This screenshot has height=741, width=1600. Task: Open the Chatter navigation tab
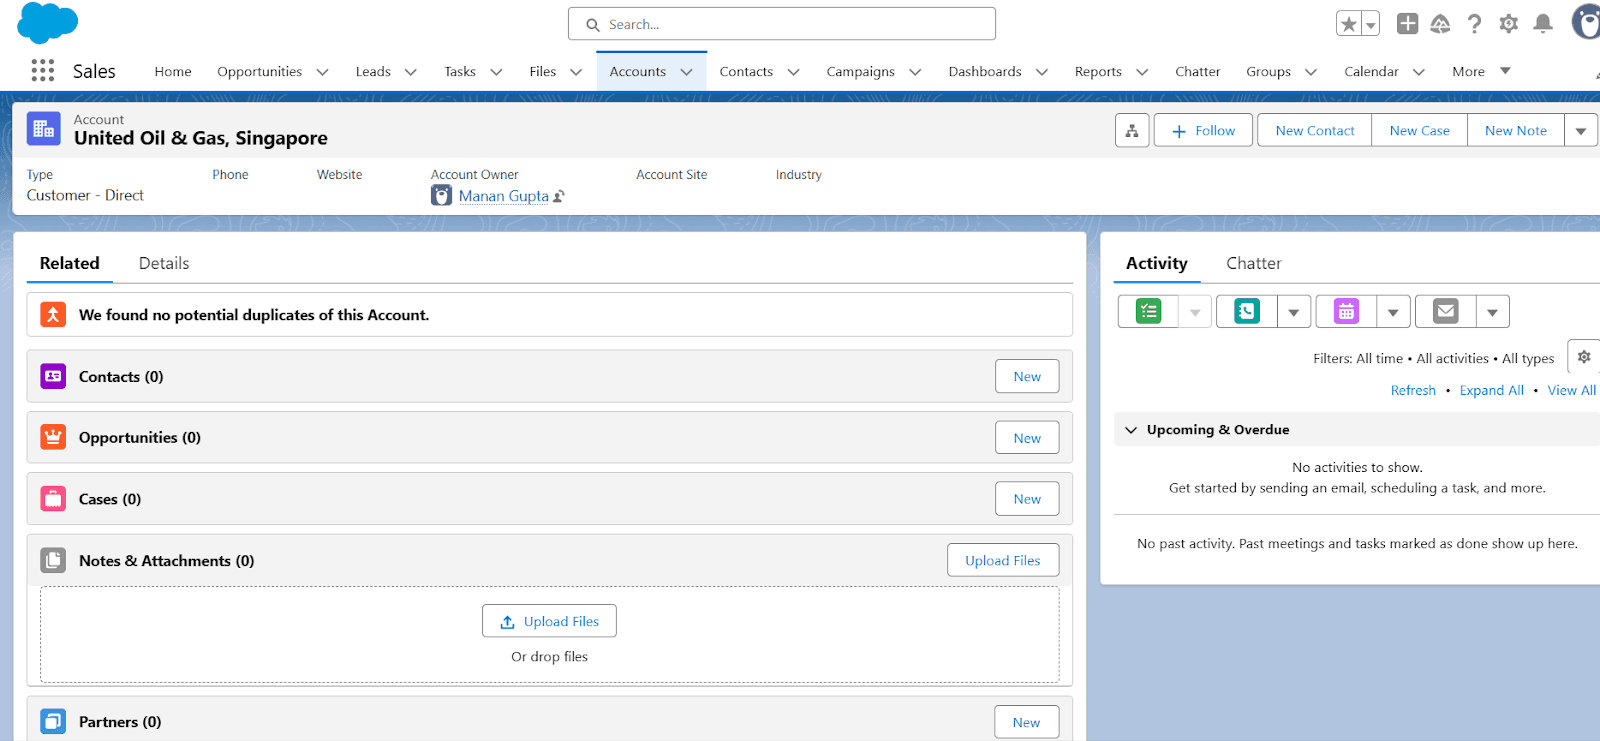[1198, 72]
